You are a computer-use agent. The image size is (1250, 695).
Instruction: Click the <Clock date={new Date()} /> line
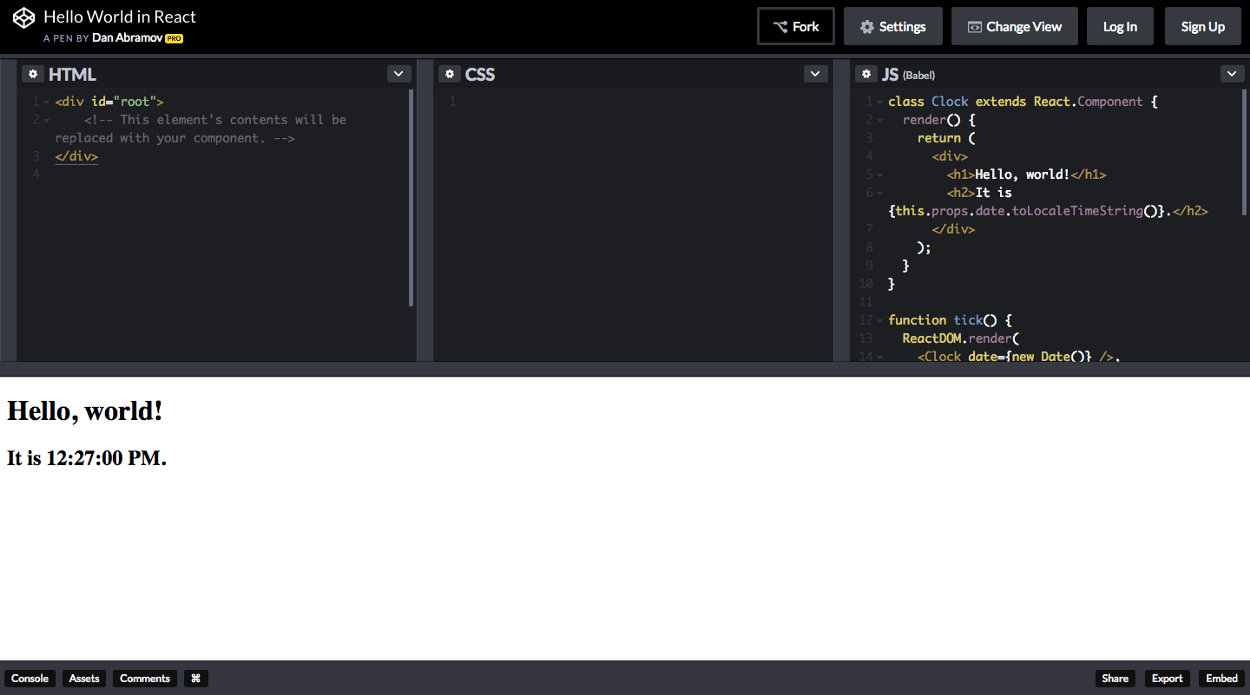click(1018, 356)
